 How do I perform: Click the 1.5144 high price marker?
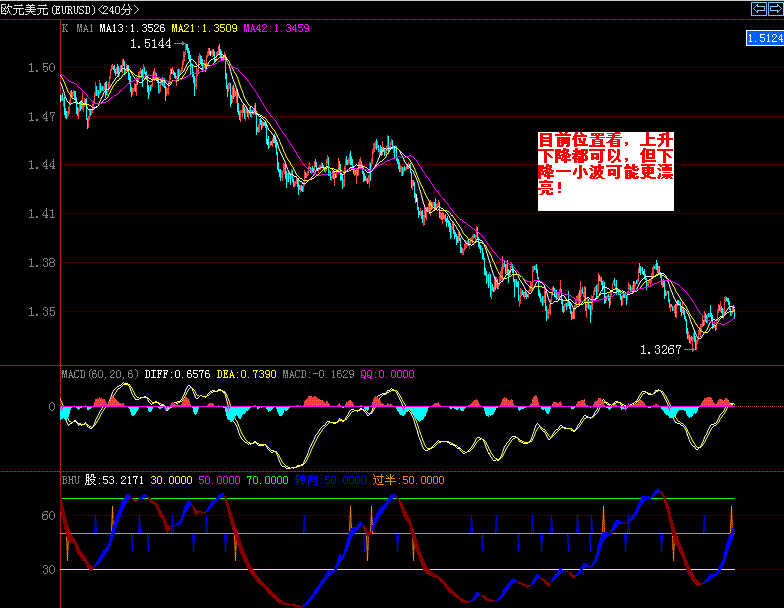coord(153,44)
